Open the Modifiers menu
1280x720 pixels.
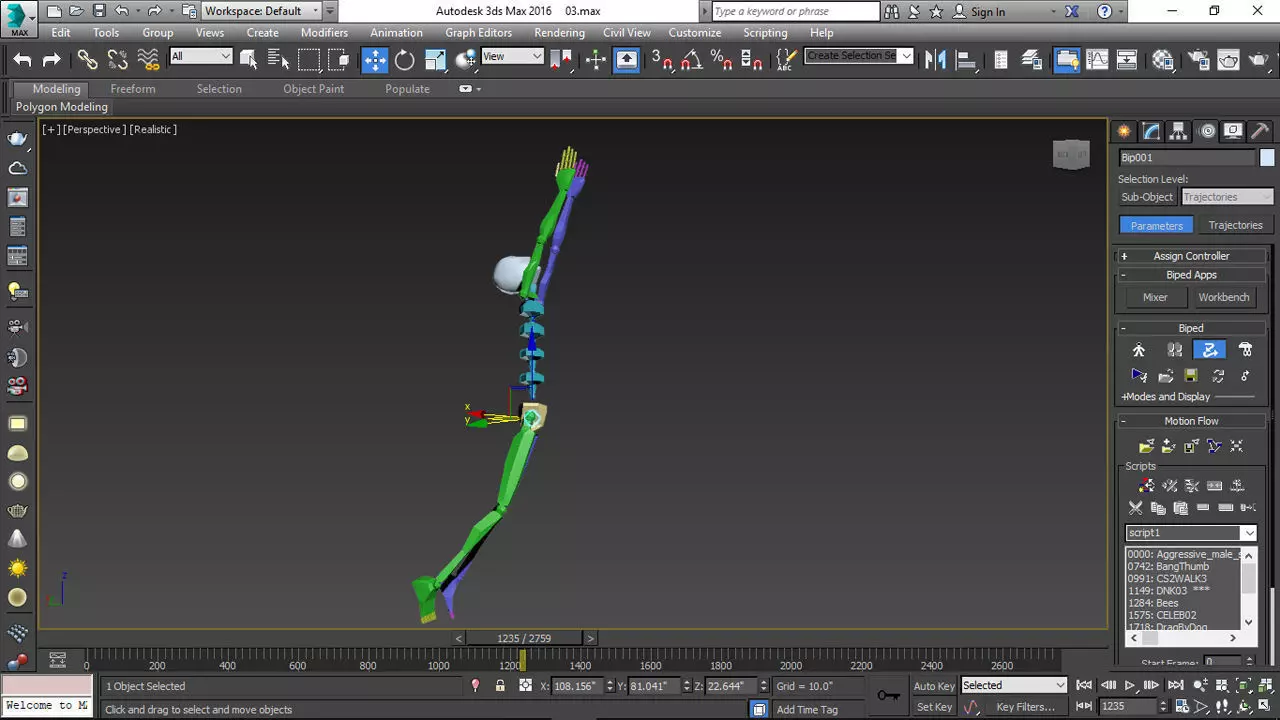click(x=324, y=33)
